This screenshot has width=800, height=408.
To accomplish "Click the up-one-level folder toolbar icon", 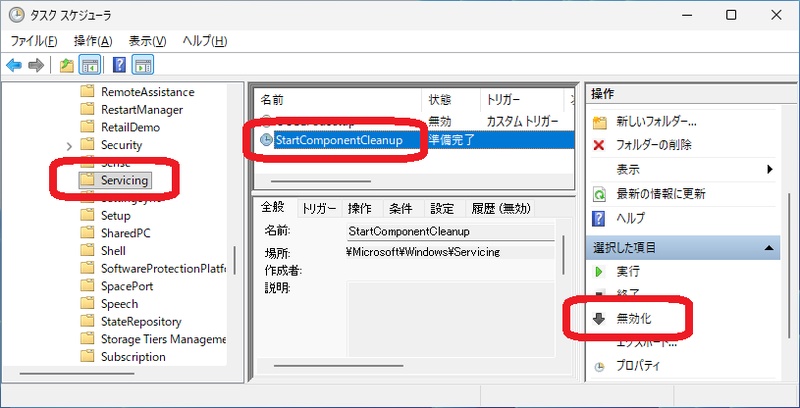I will (x=67, y=65).
